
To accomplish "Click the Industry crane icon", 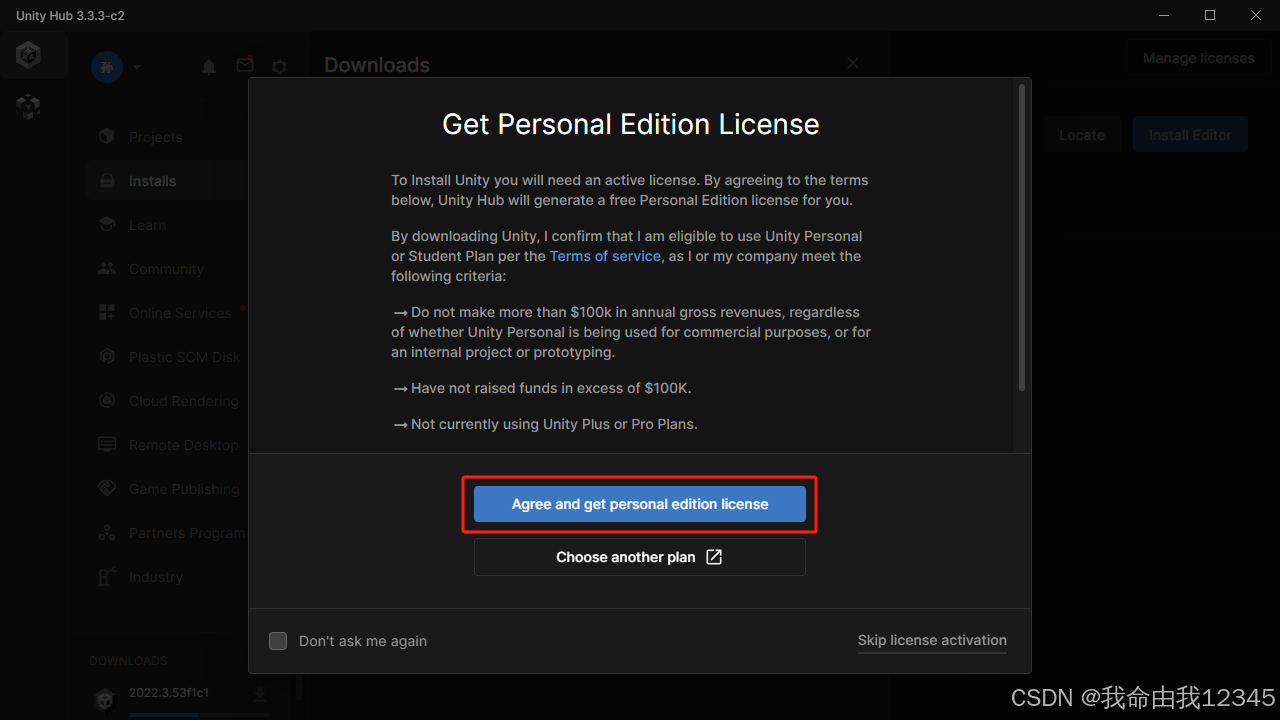I will [x=107, y=577].
